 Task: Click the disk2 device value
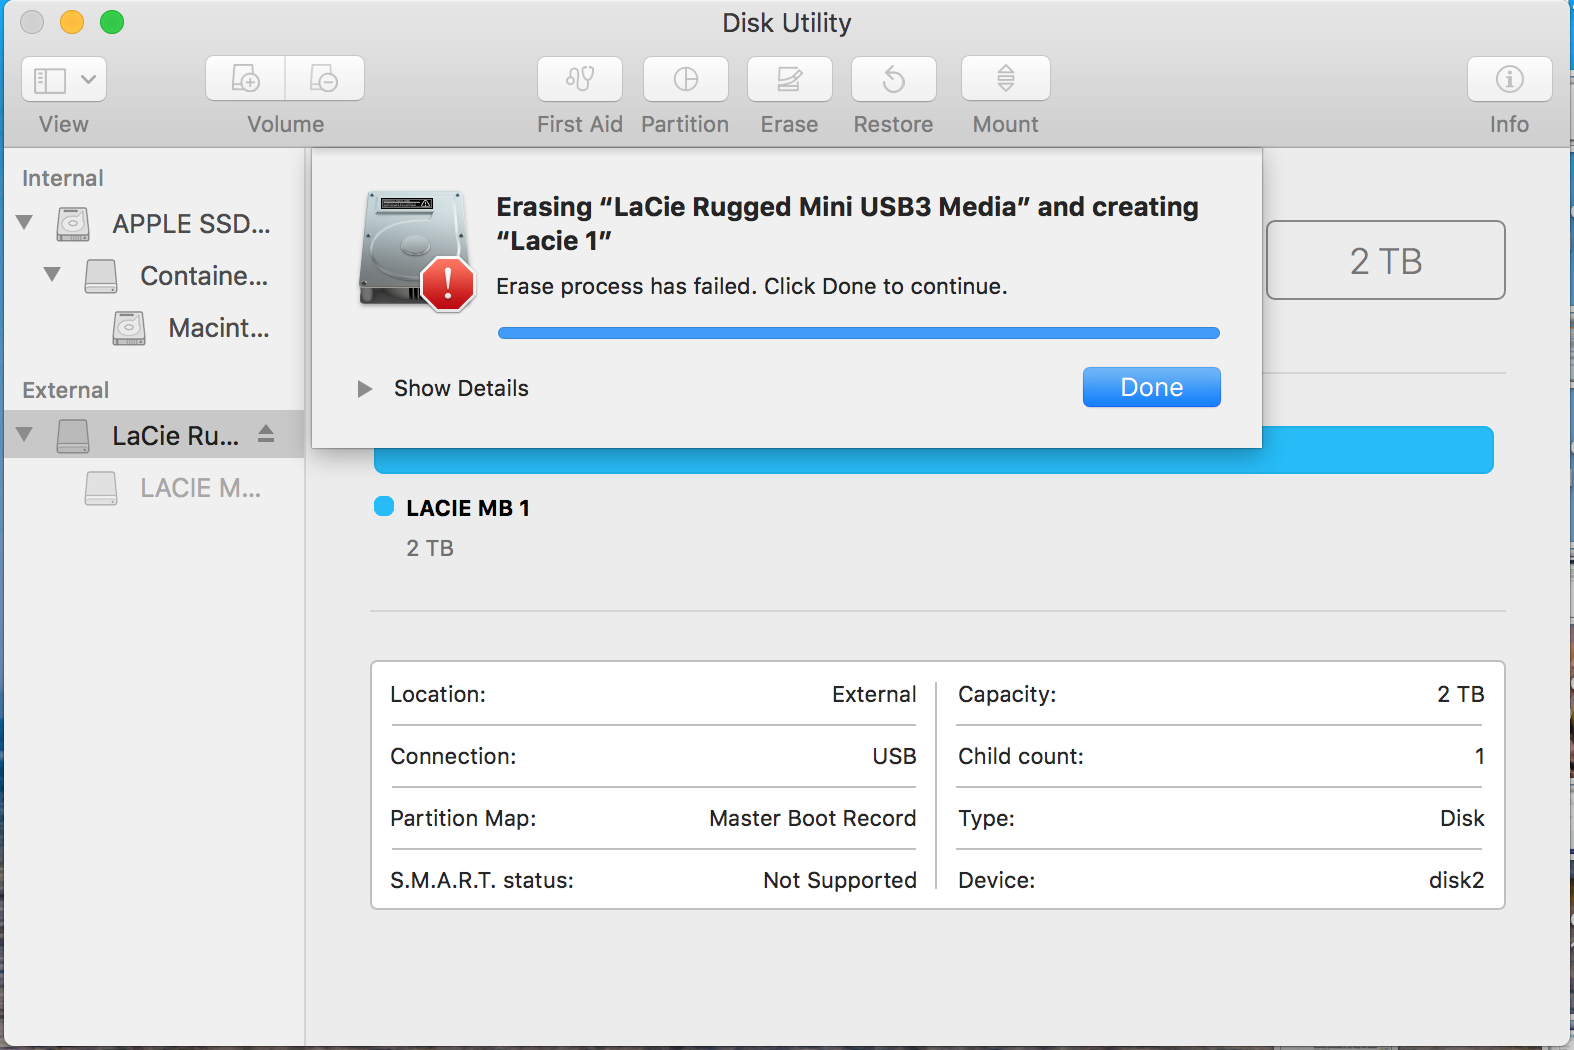(1456, 880)
